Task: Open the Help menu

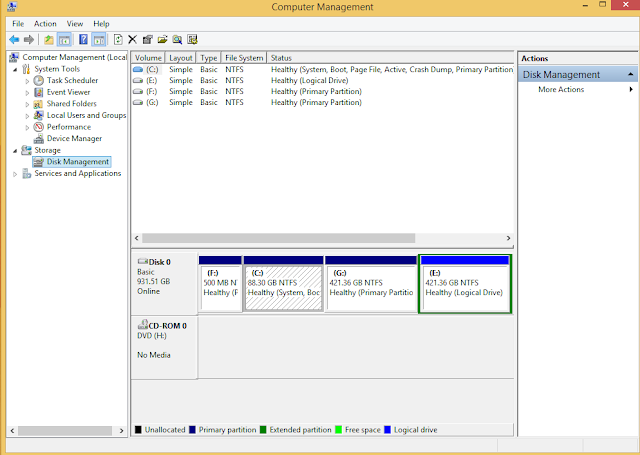Action: tap(101, 24)
